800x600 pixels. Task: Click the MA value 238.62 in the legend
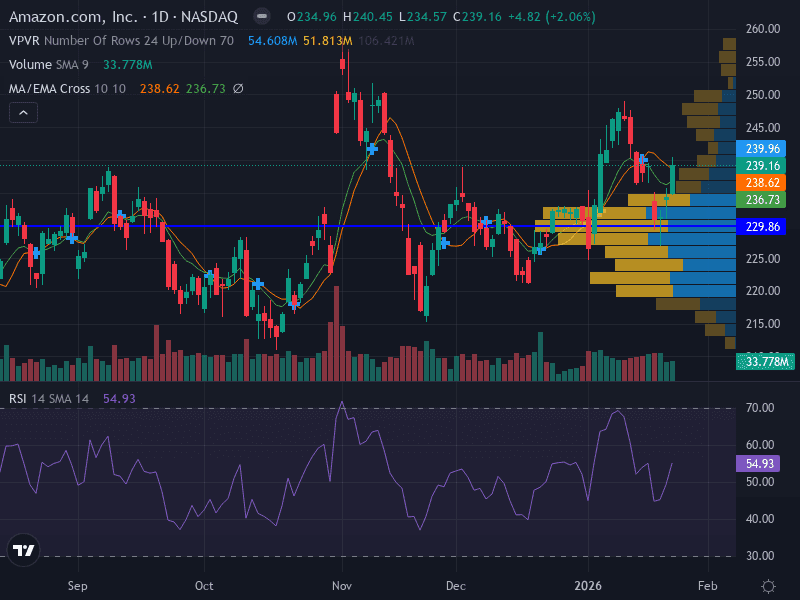pos(160,89)
